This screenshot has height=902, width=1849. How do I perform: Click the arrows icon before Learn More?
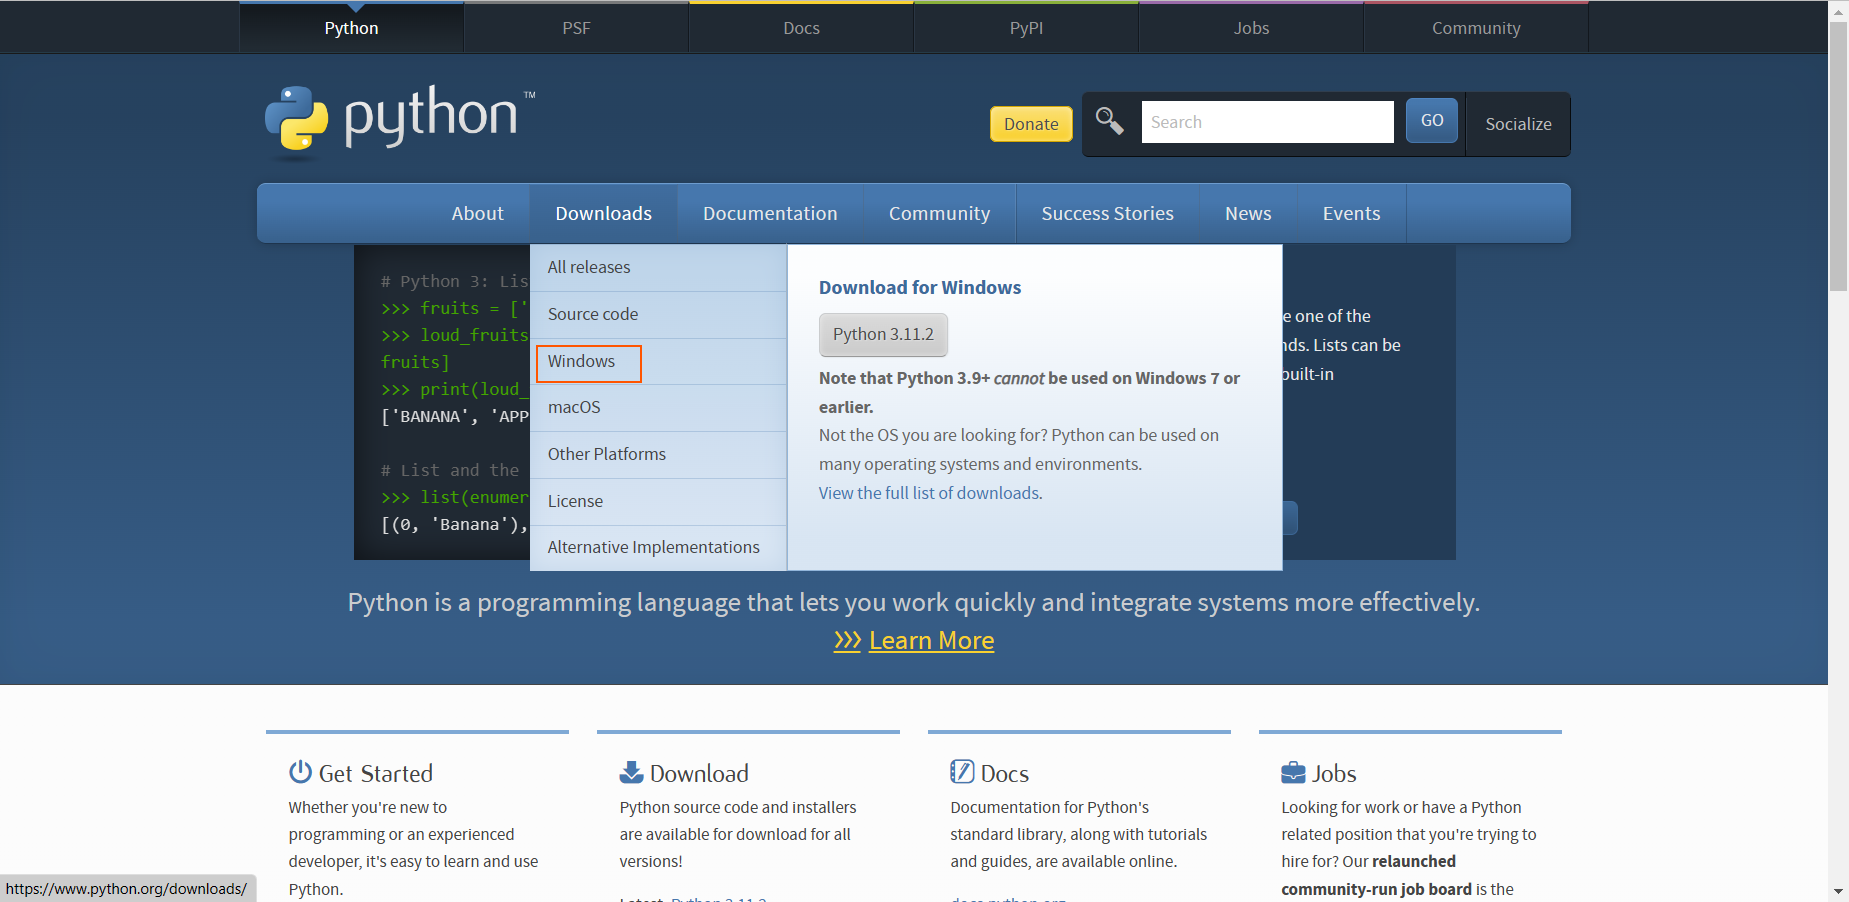coord(847,640)
